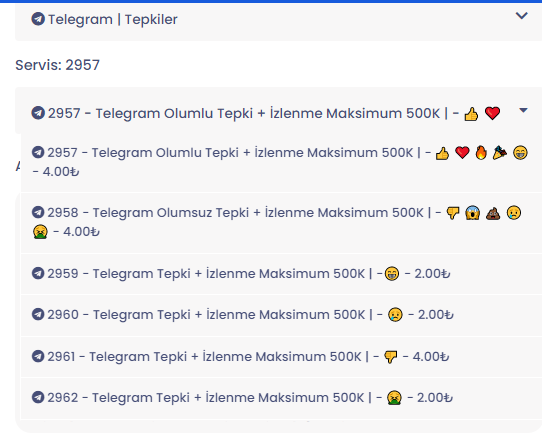542x433 pixels.
Task: Choose service 2961 thumbs down reaction
Action: [281, 357]
